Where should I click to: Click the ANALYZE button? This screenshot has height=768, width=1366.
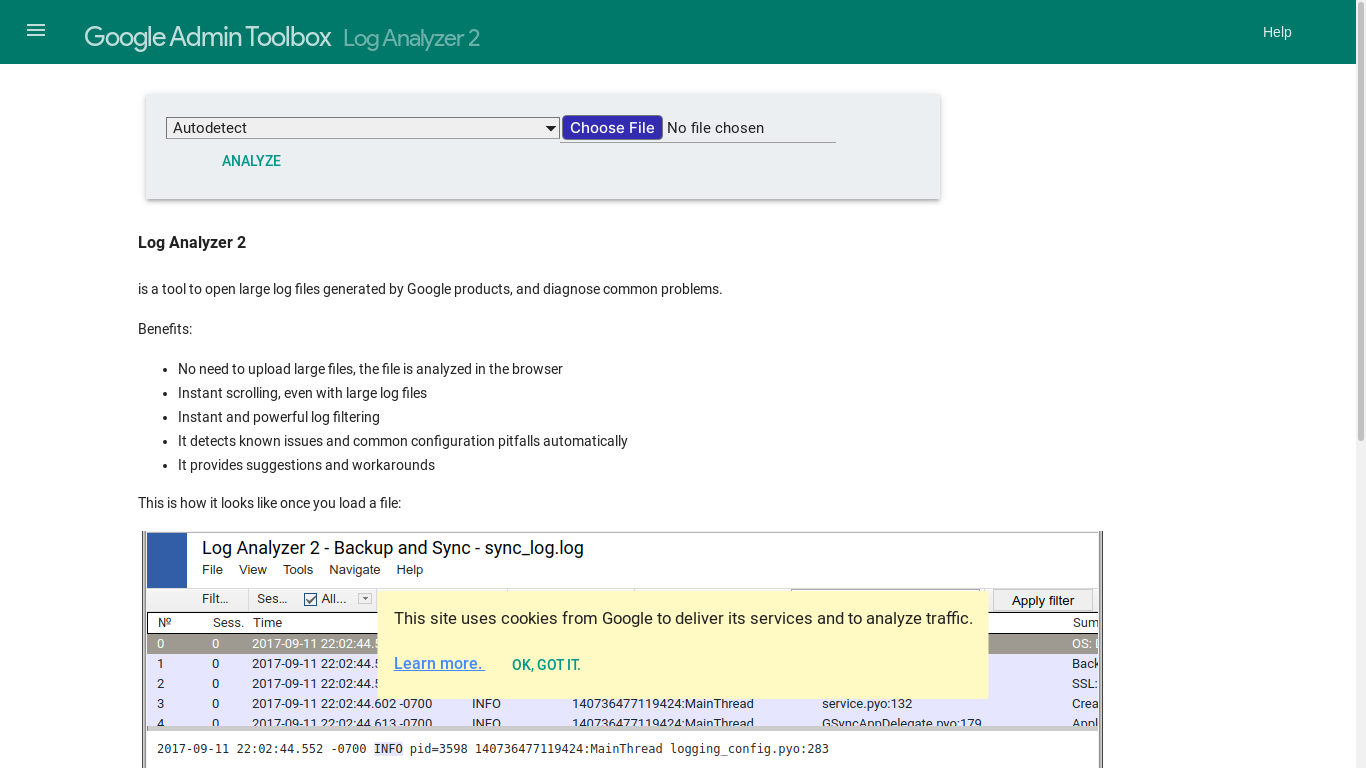point(251,161)
